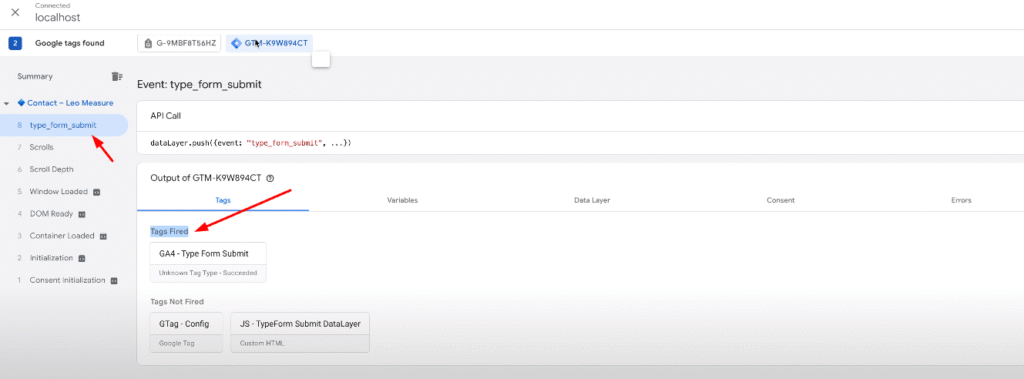Open the GTag - Config tag card
The image size is (1024, 379).
[x=186, y=333]
